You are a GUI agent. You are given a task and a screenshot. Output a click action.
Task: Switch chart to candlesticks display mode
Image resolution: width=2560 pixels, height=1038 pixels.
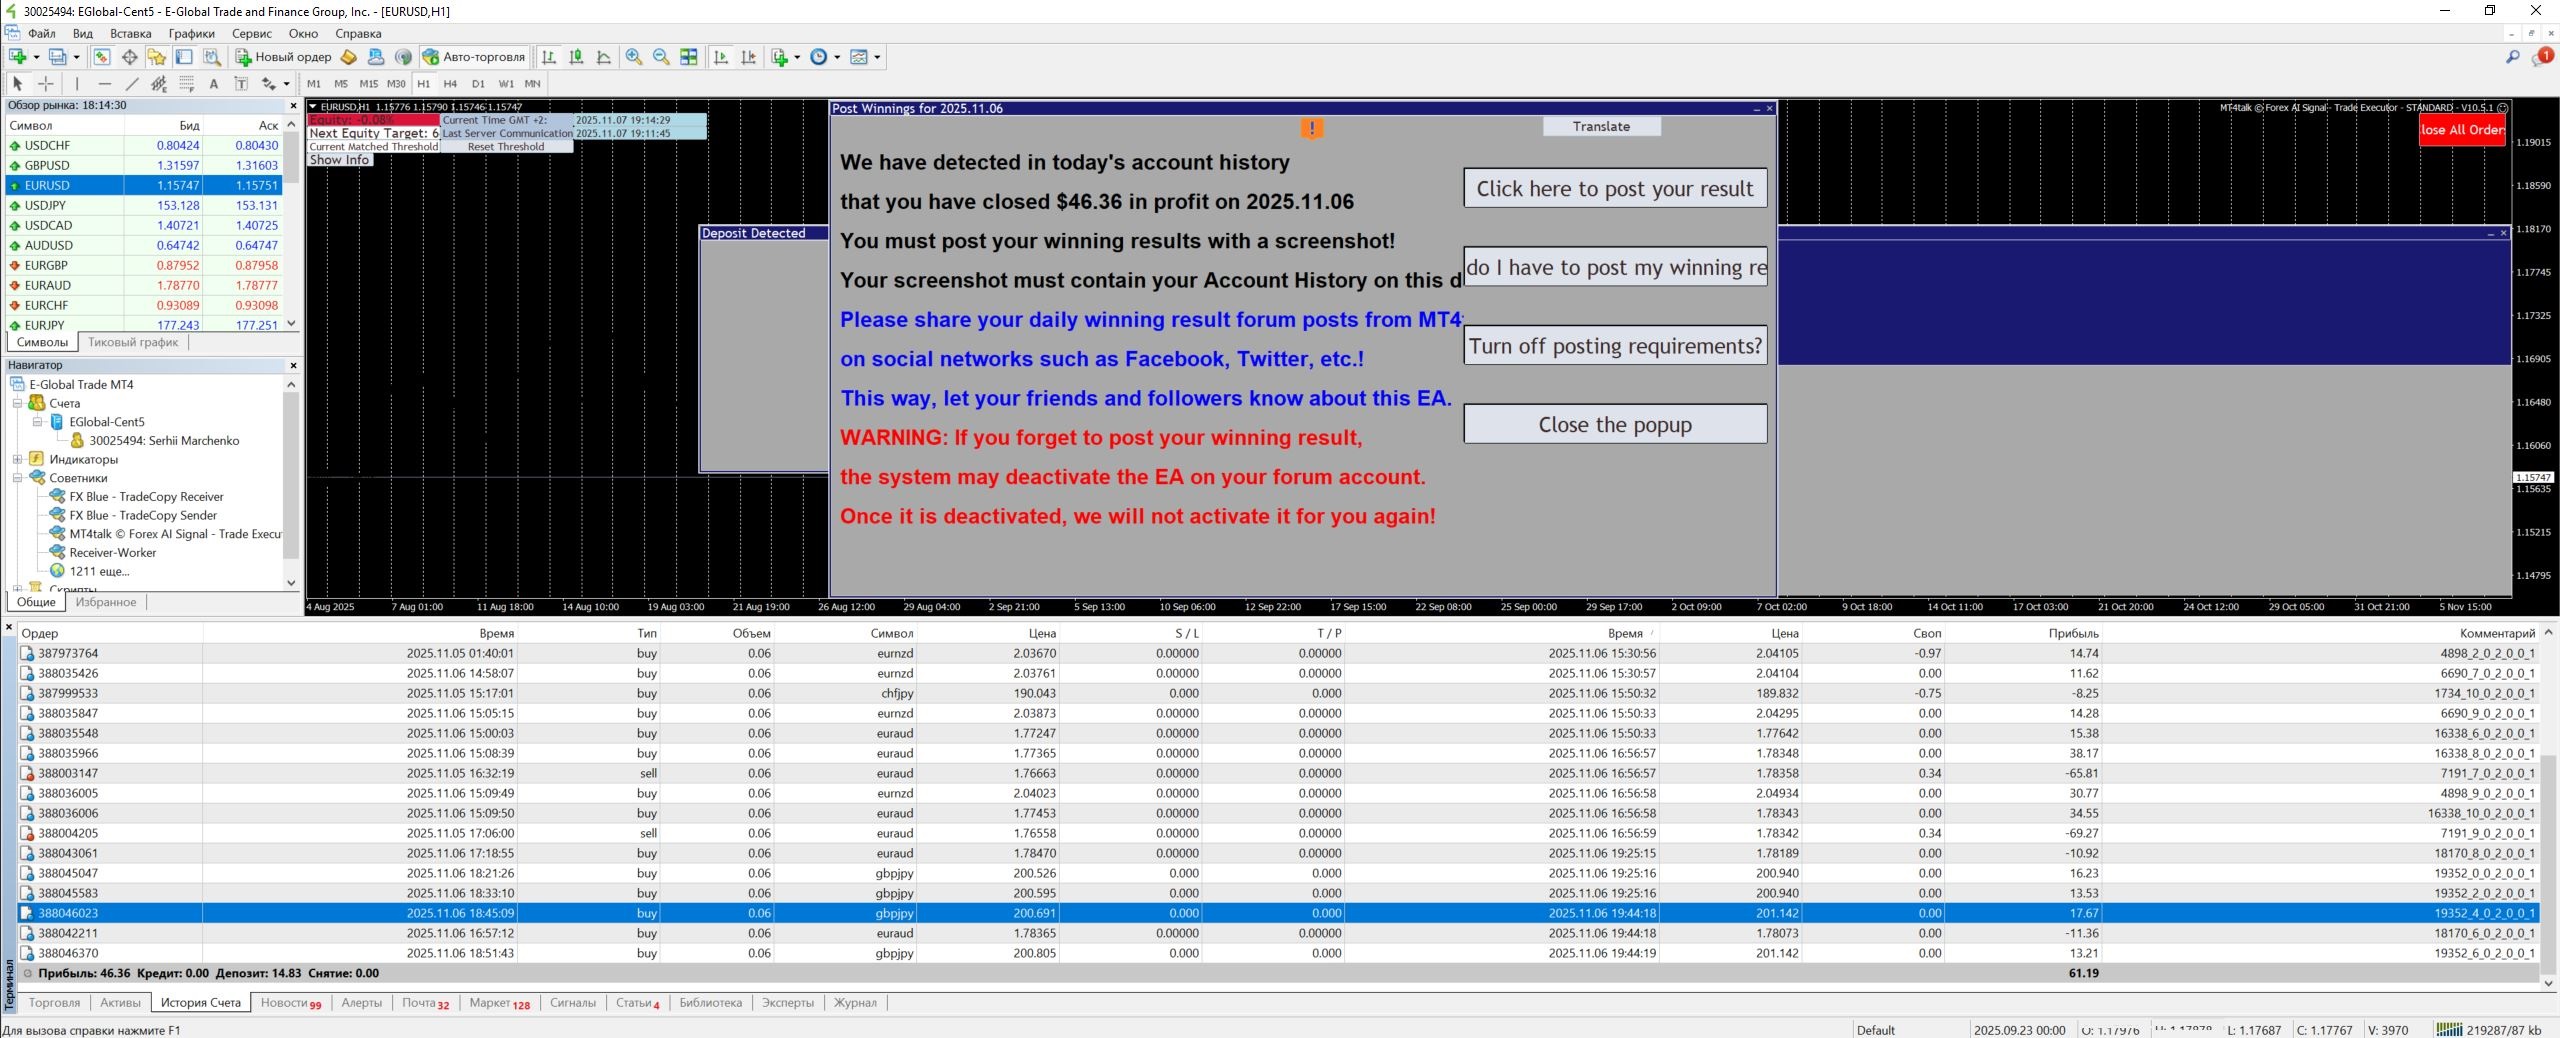pos(576,57)
